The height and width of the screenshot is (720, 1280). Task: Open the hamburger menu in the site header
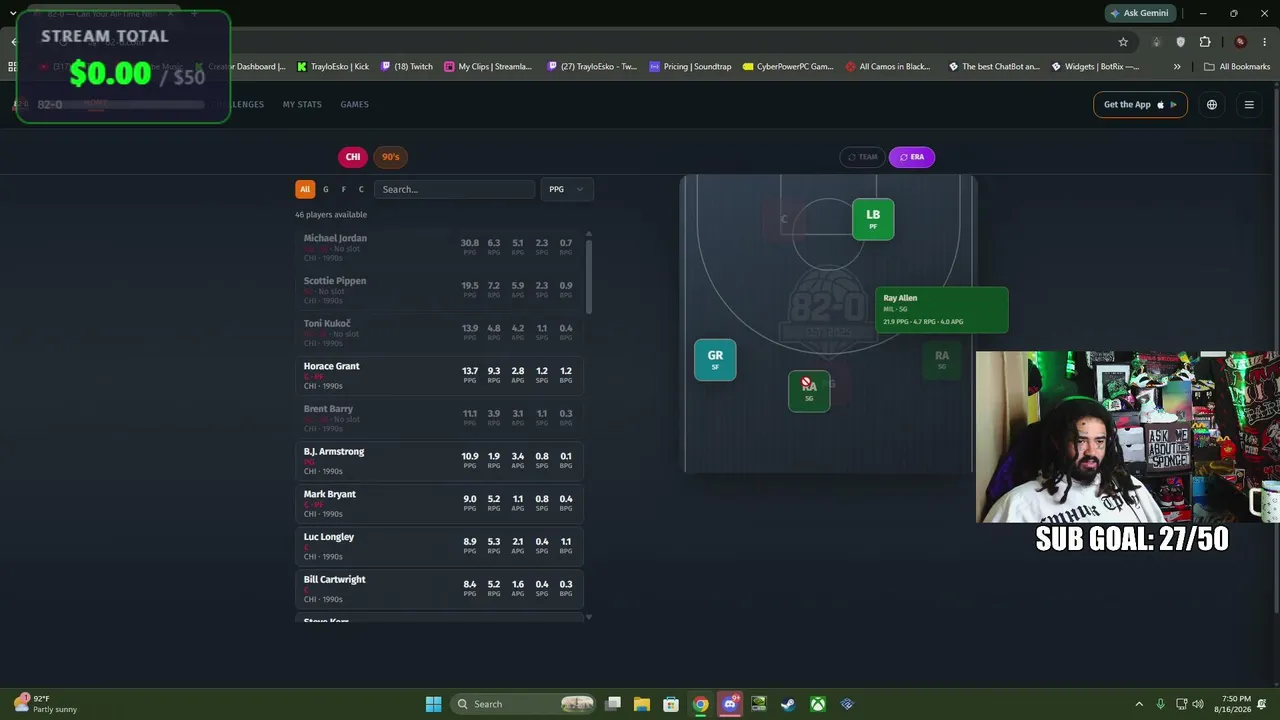point(1249,105)
